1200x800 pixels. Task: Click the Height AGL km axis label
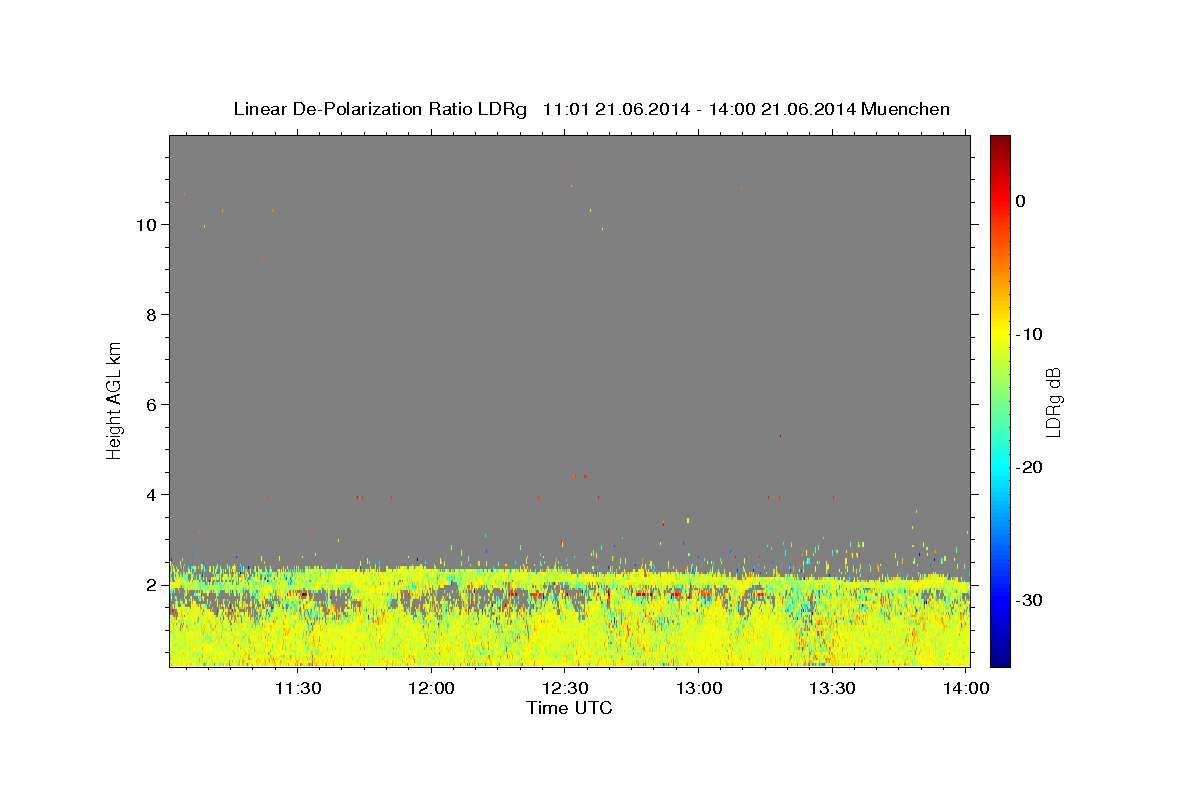pos(115,400)
